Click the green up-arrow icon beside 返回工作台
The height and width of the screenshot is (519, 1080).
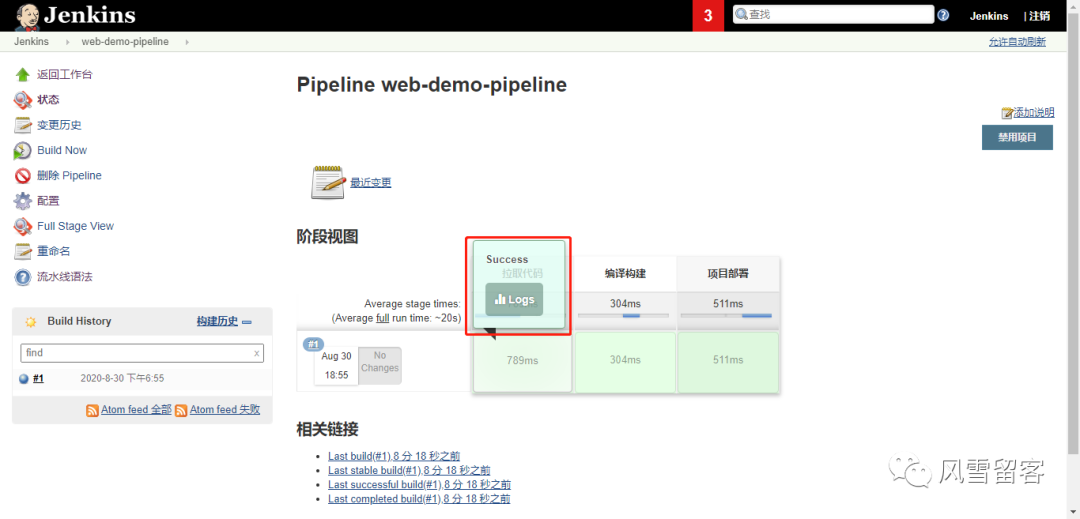[23, 74]
